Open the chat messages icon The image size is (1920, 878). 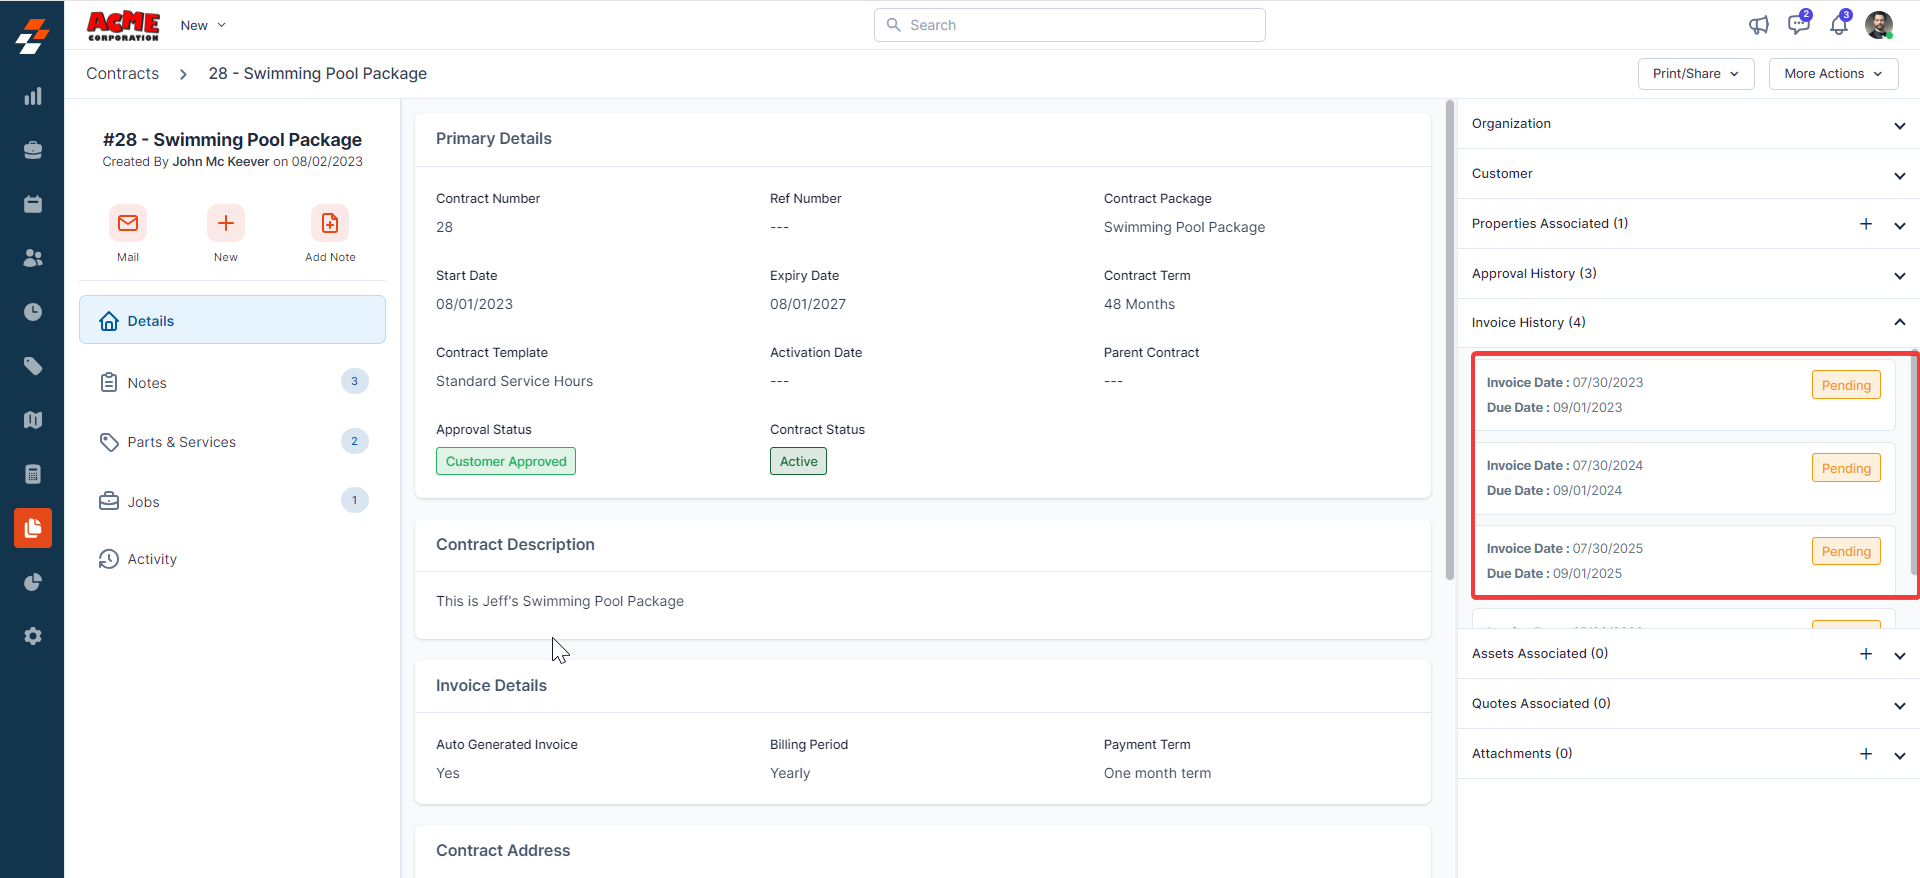pyautogui.click(x=1798, y=25)
